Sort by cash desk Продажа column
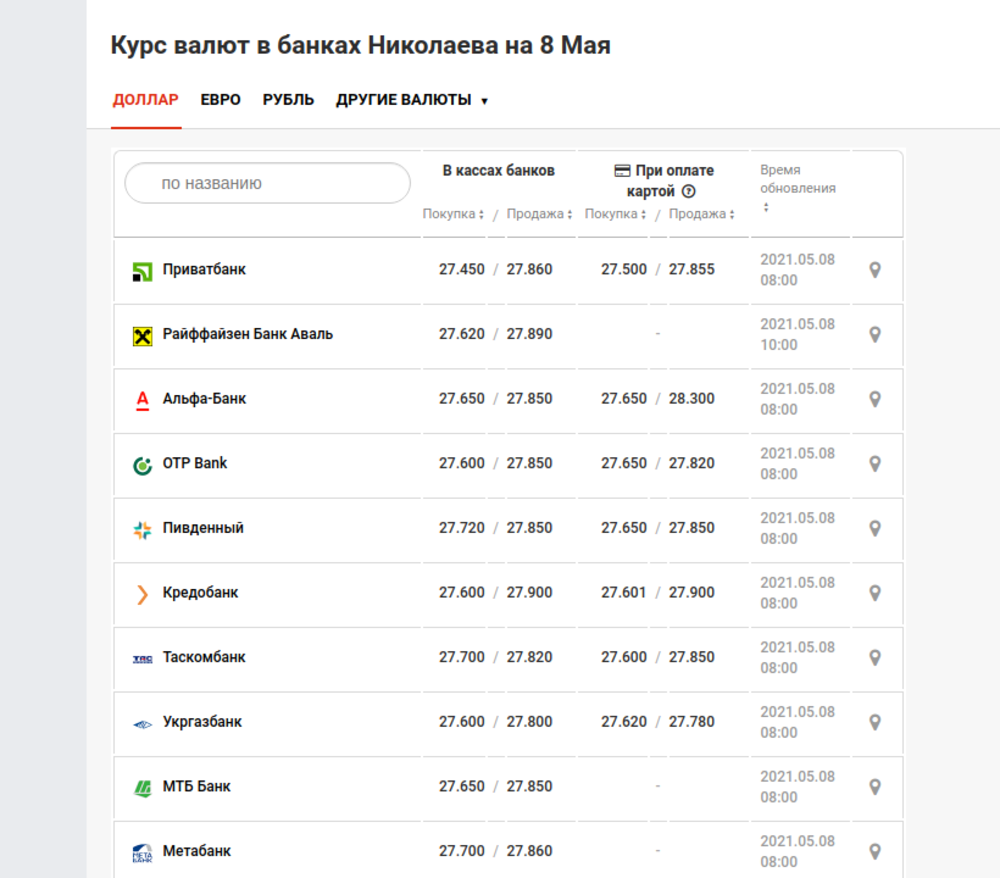The height and width of the screenshot is (878, 1000). tap(539, 214)
